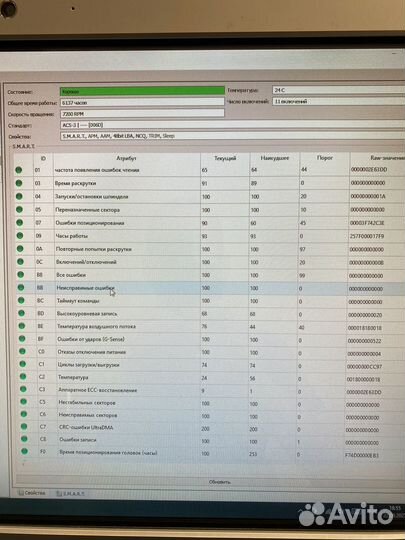Click CRC-ошибки UltraDMA attribute text
Screen dimensions: 405x540
tap(86, 427)
